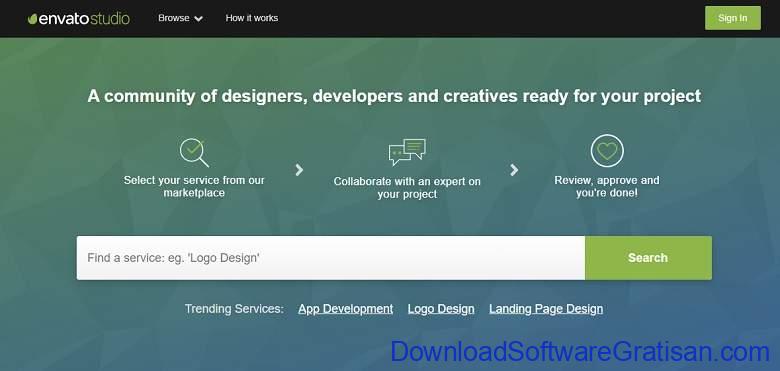Open the How it works page
The height and width of the screenshot is (371, 780).
pyautogui.click(x=252, y=18)
